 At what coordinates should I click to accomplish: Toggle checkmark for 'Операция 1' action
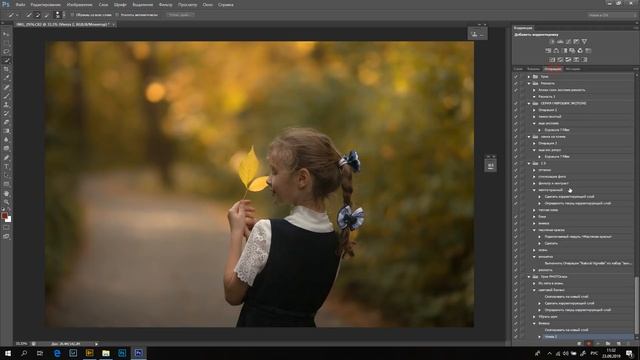point(516,110)
